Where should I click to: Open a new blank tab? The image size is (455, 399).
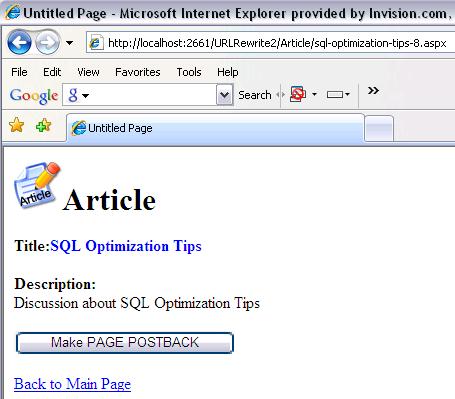[379, 129]
